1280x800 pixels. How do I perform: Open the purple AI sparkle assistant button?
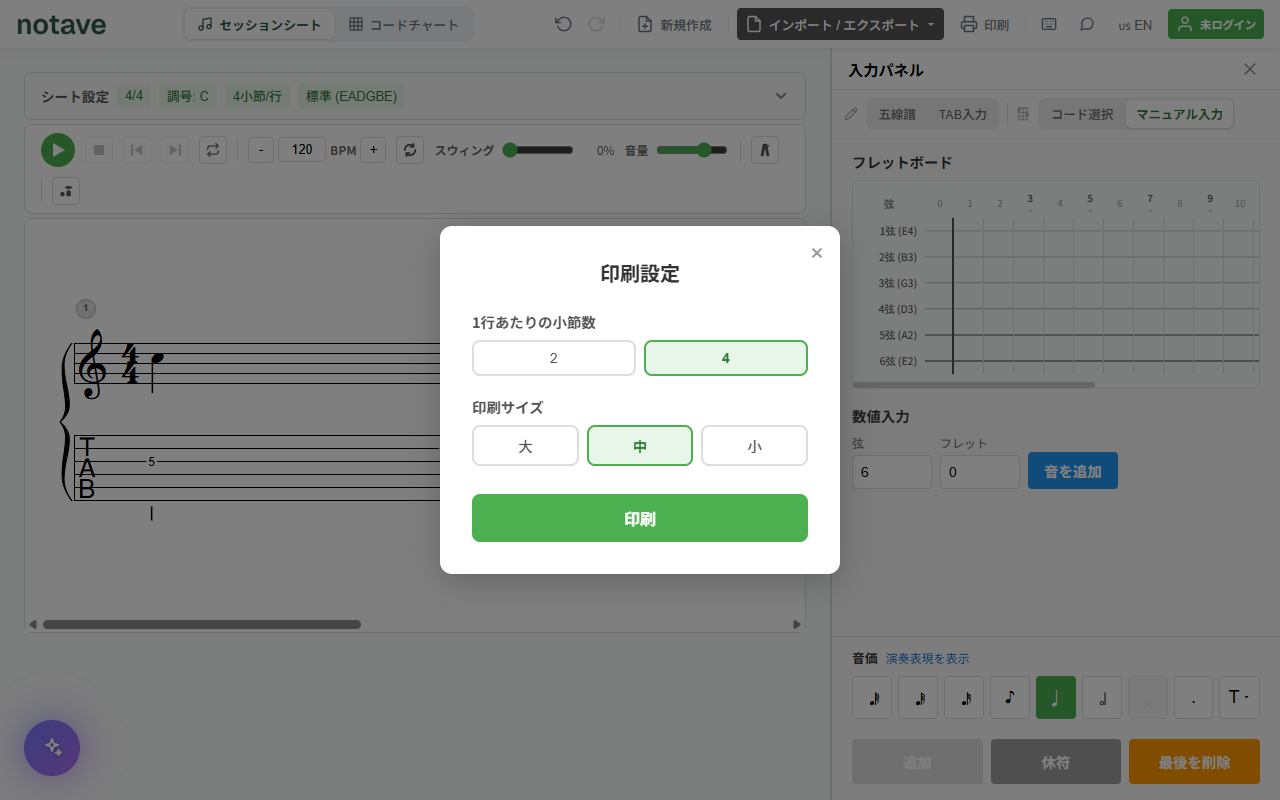click(52, 748)
